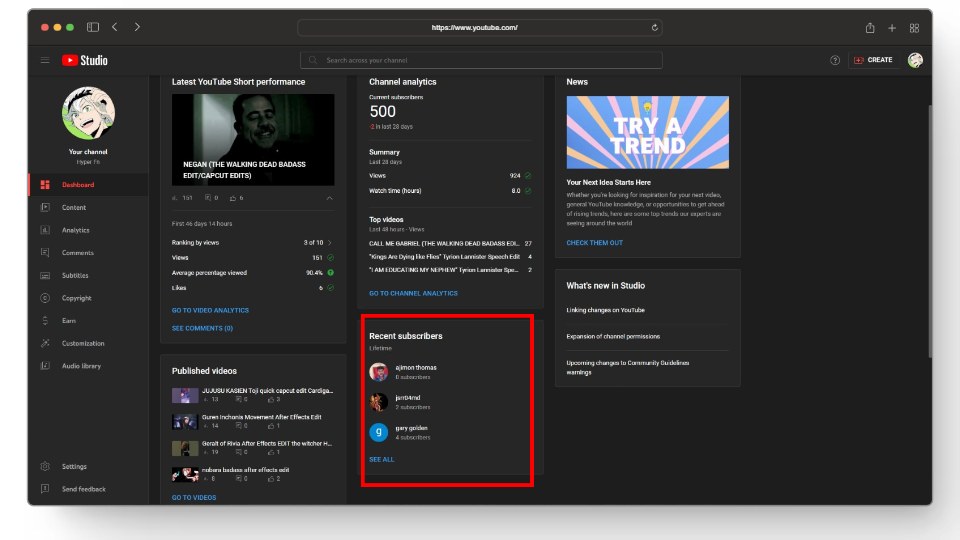Screen dimensions: 960x540
Task: Expand the Ranking by views arrow
Action: [330, 243]
